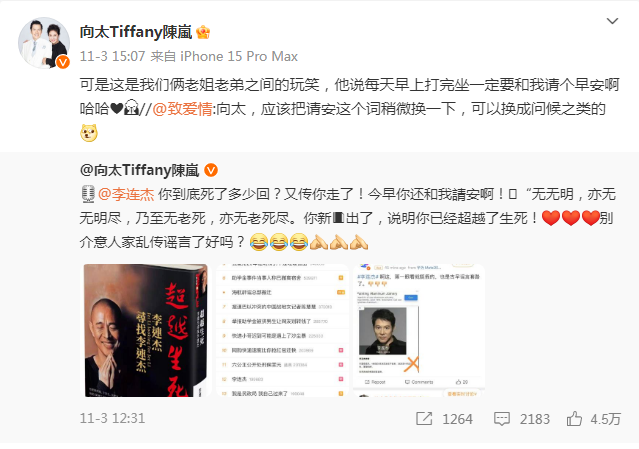Image resolution: width=639 pixels, height=449 pixels.
Task: Open the iPhone 15 Pro Max source link
Action: pyautogui.click(x=239, y=56)
